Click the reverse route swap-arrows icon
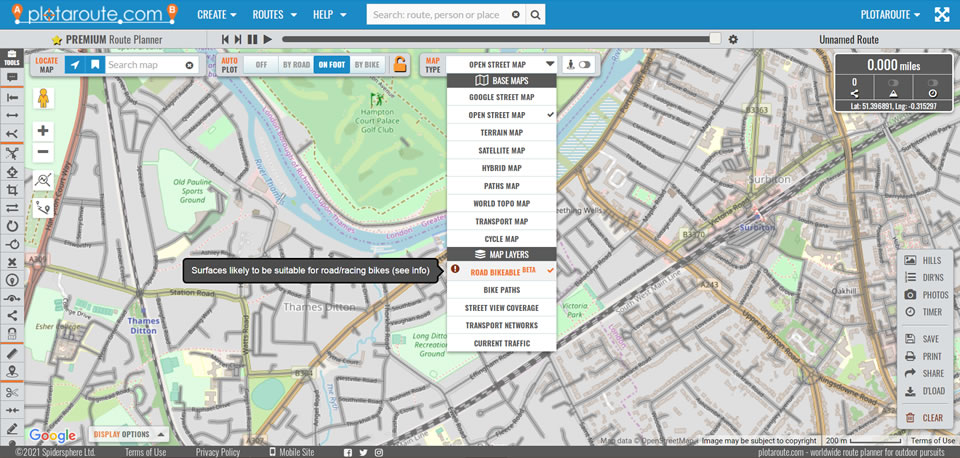 12,208
